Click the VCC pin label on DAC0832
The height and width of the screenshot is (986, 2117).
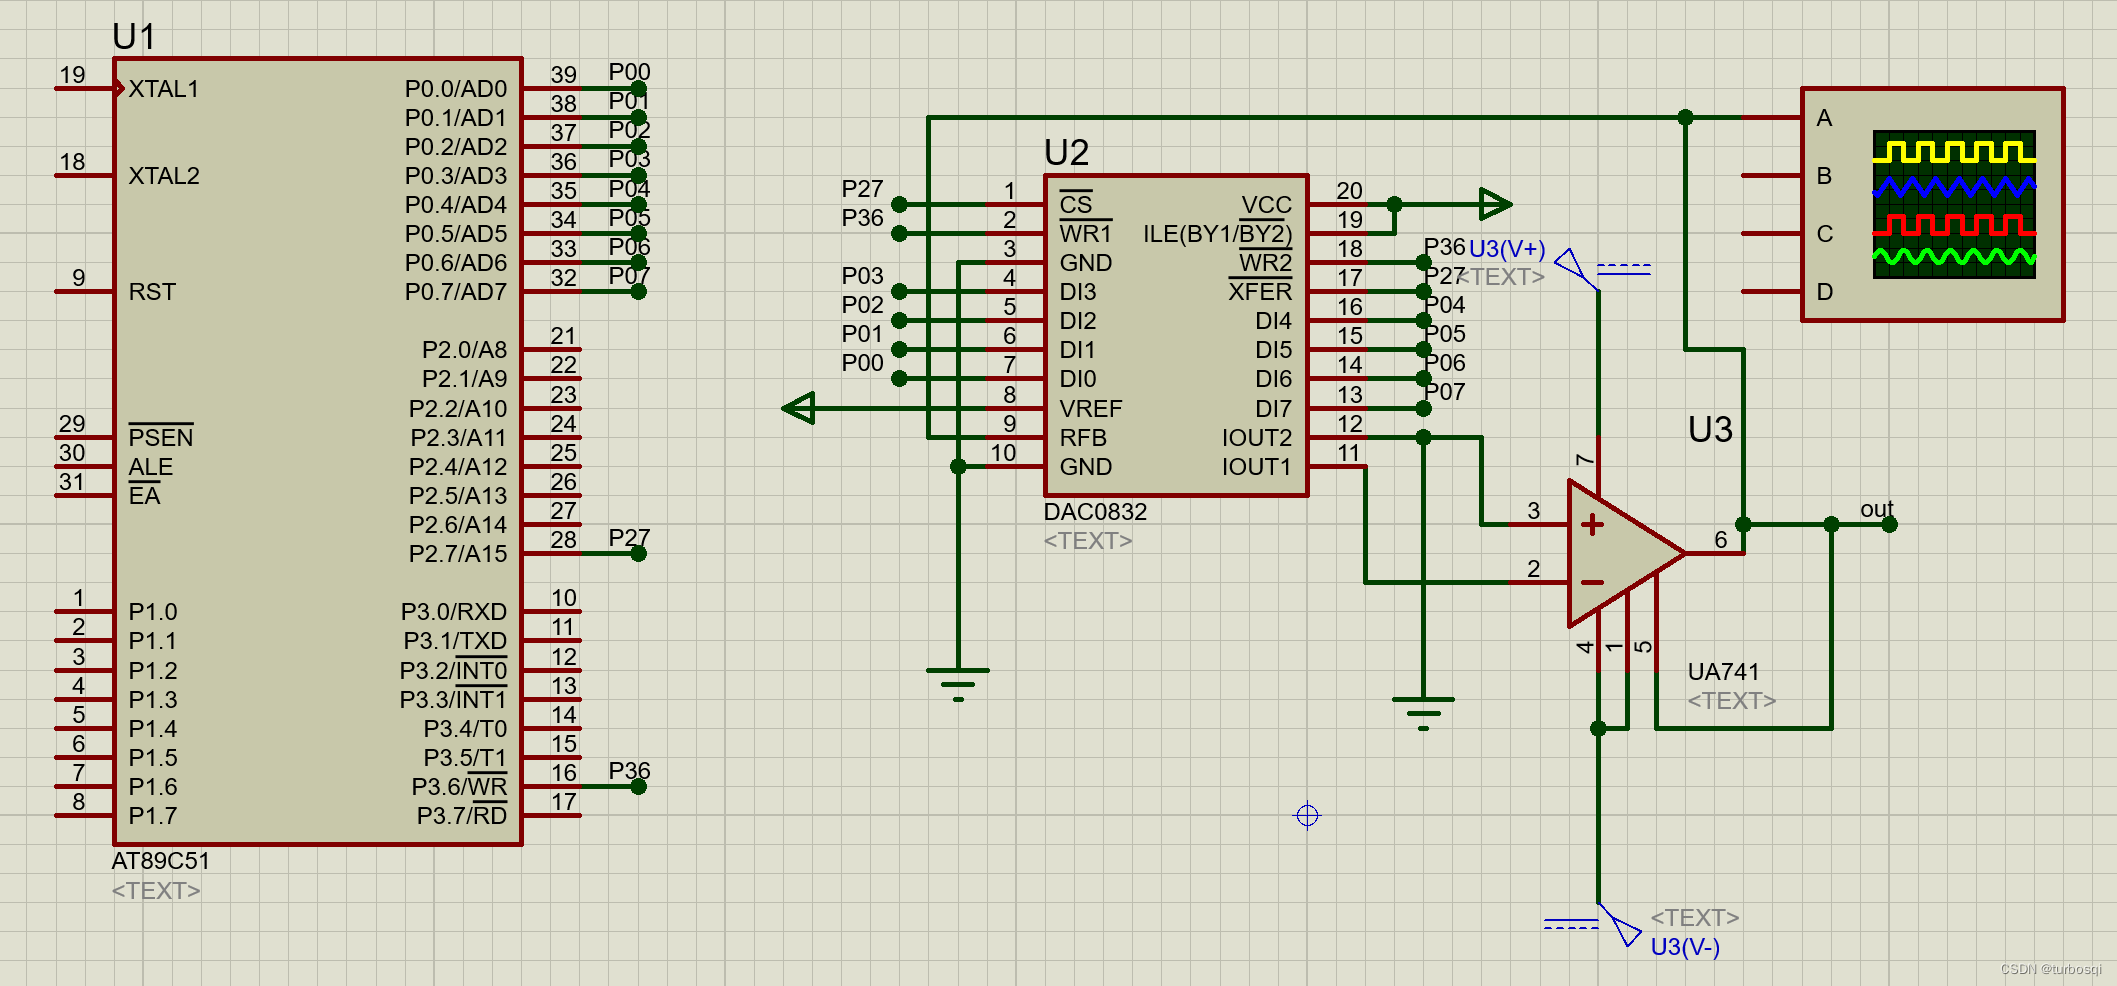point(1267,205)
